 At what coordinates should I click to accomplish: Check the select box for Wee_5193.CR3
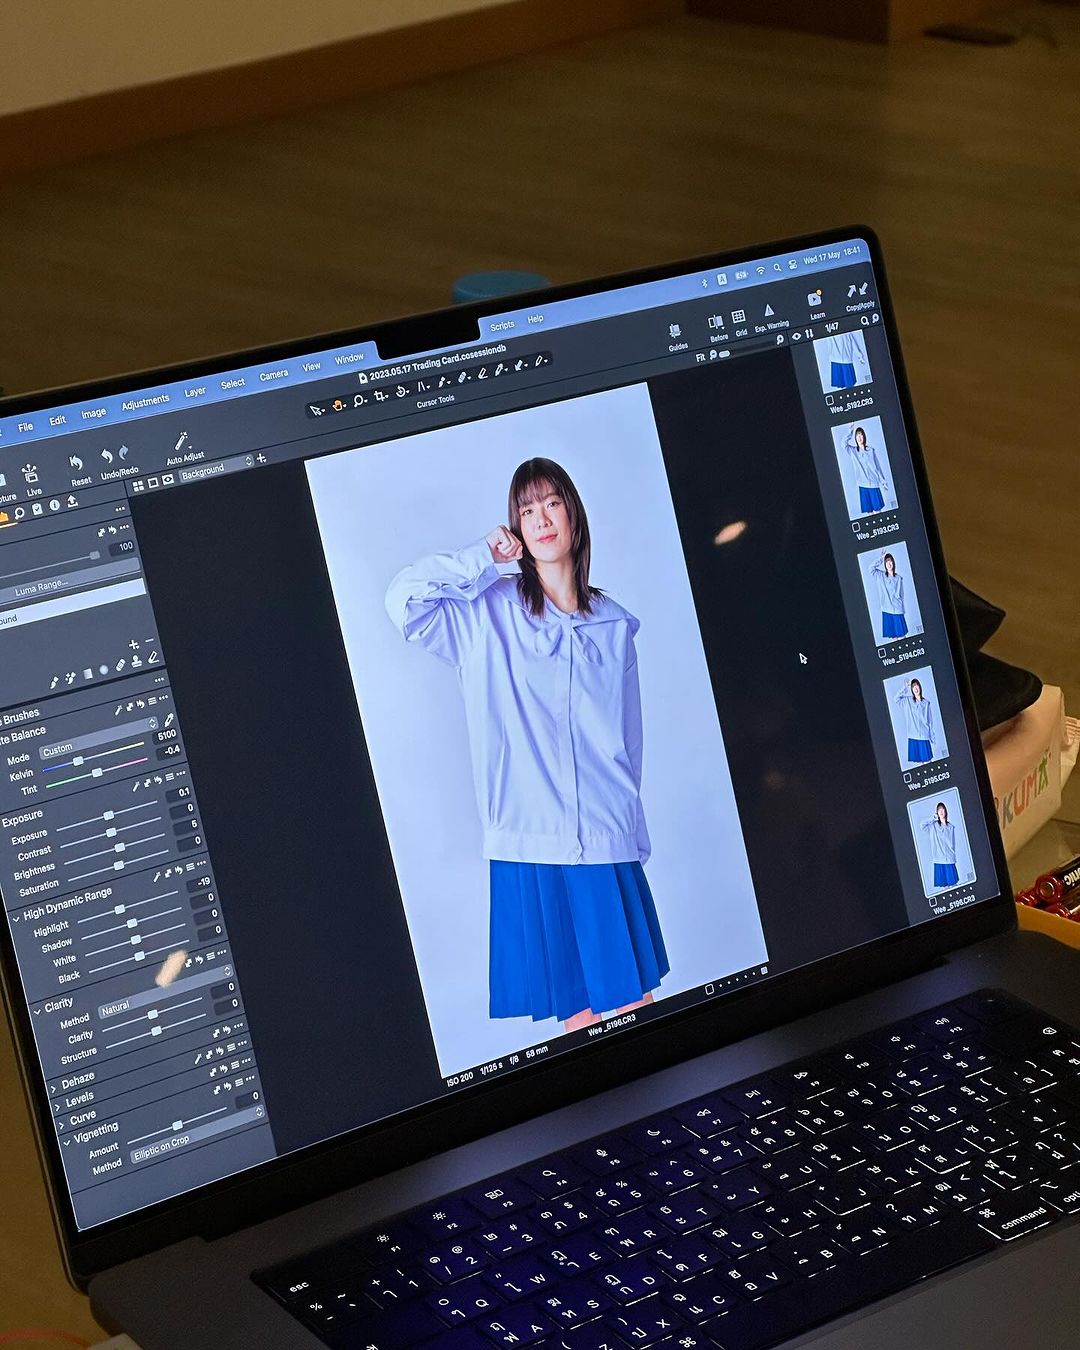(856, 525)
